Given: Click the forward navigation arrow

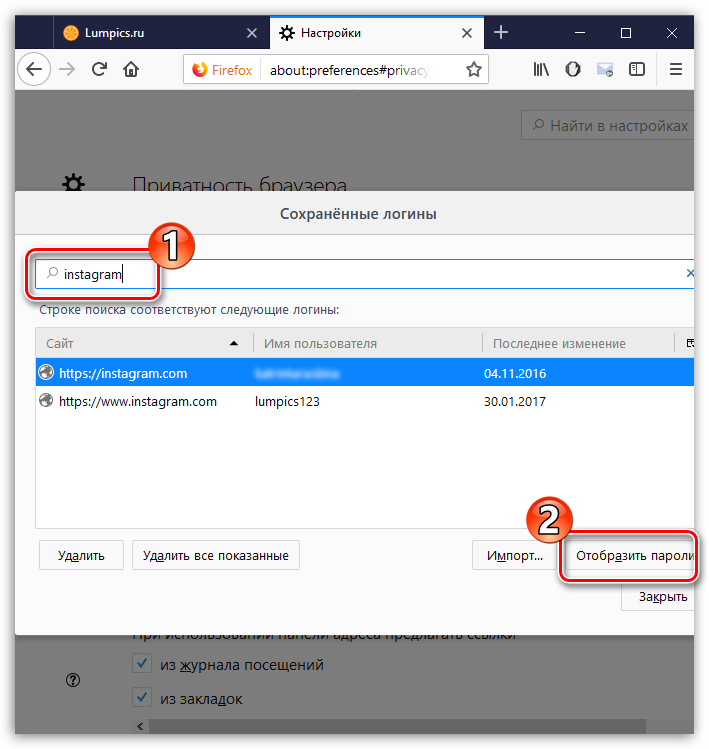Looking at the screenshot, I should pyautogui.click(x=67, y=70).
